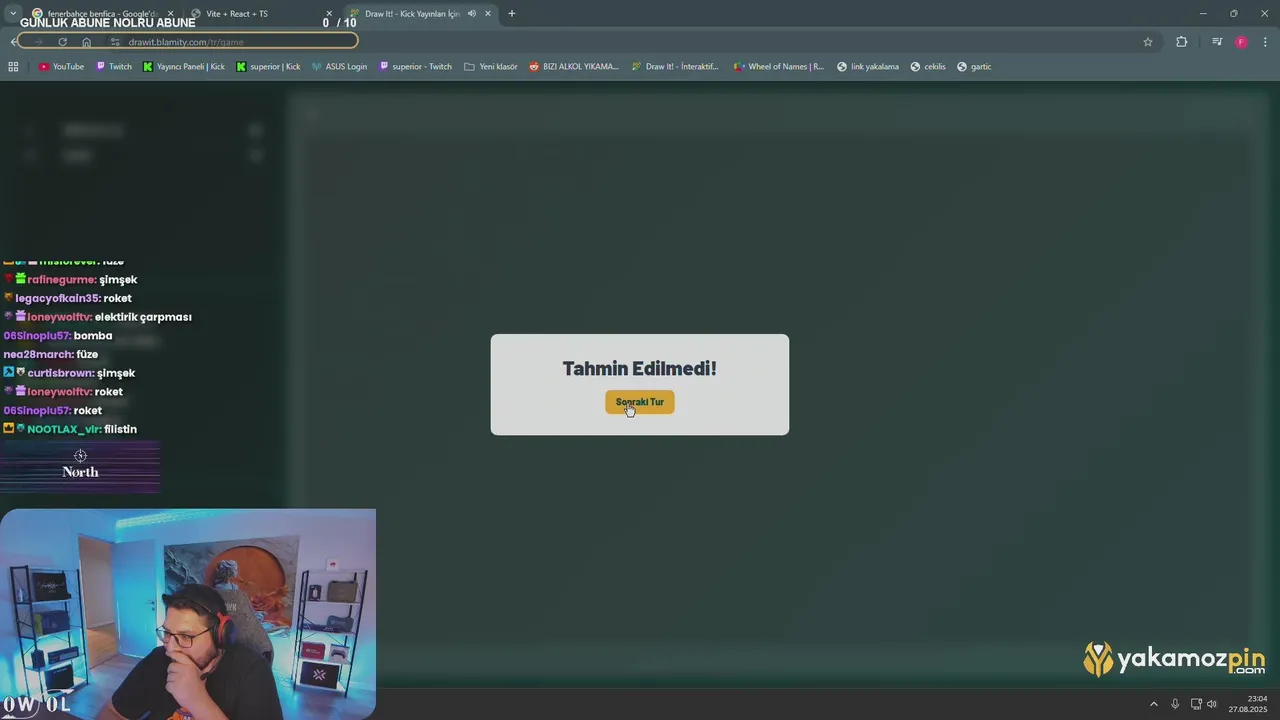Open the link yakalama bookmark
The height and width of the screenshot is (720, 1280).
click(868, 67)
